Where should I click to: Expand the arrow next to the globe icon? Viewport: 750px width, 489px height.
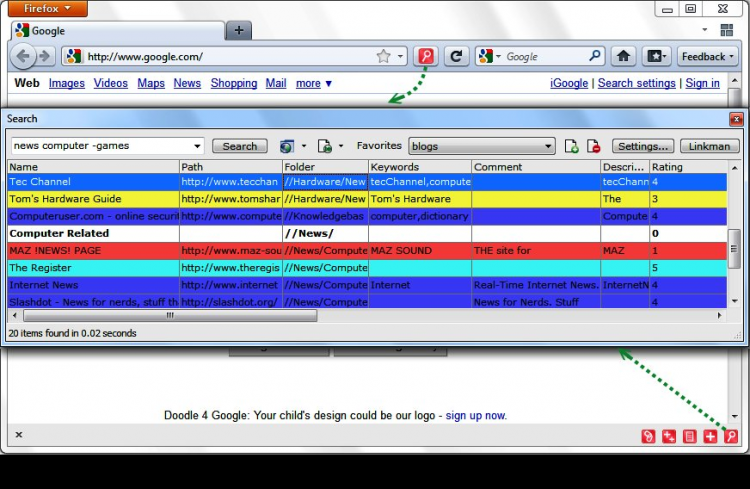[303, 146]
